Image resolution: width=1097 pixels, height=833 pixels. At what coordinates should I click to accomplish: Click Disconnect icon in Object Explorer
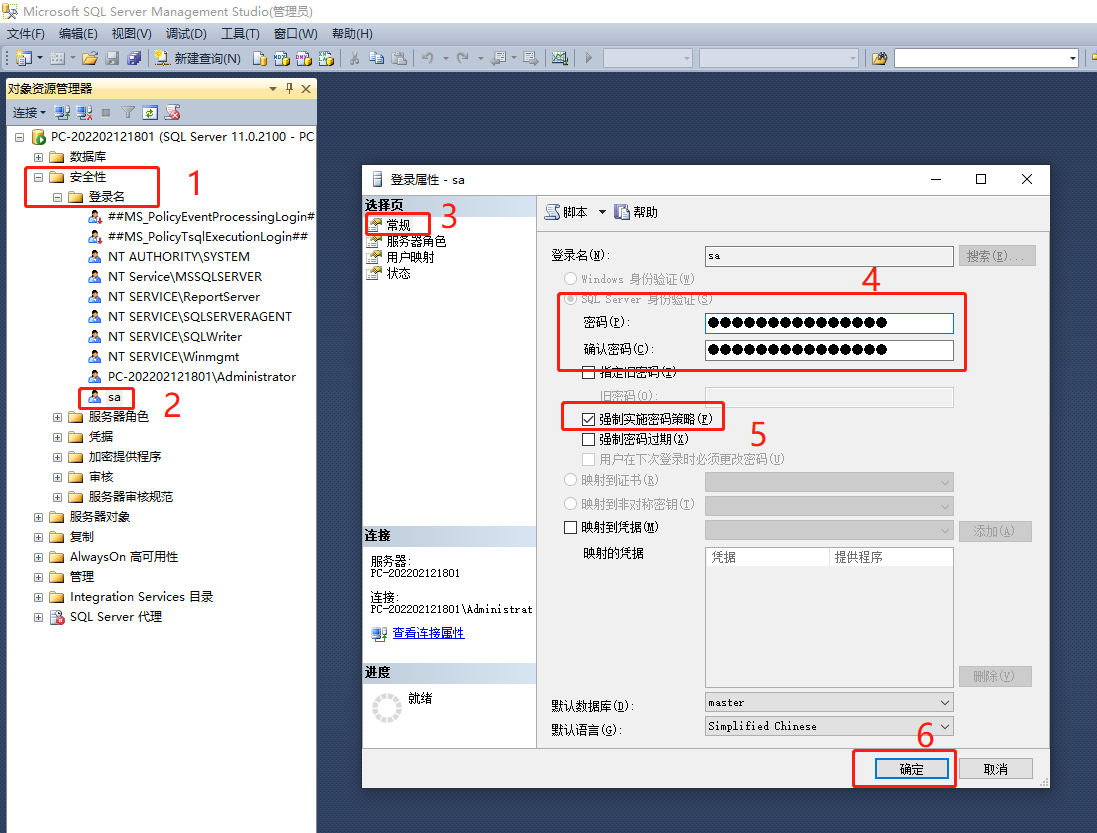(x=85, y=112)
